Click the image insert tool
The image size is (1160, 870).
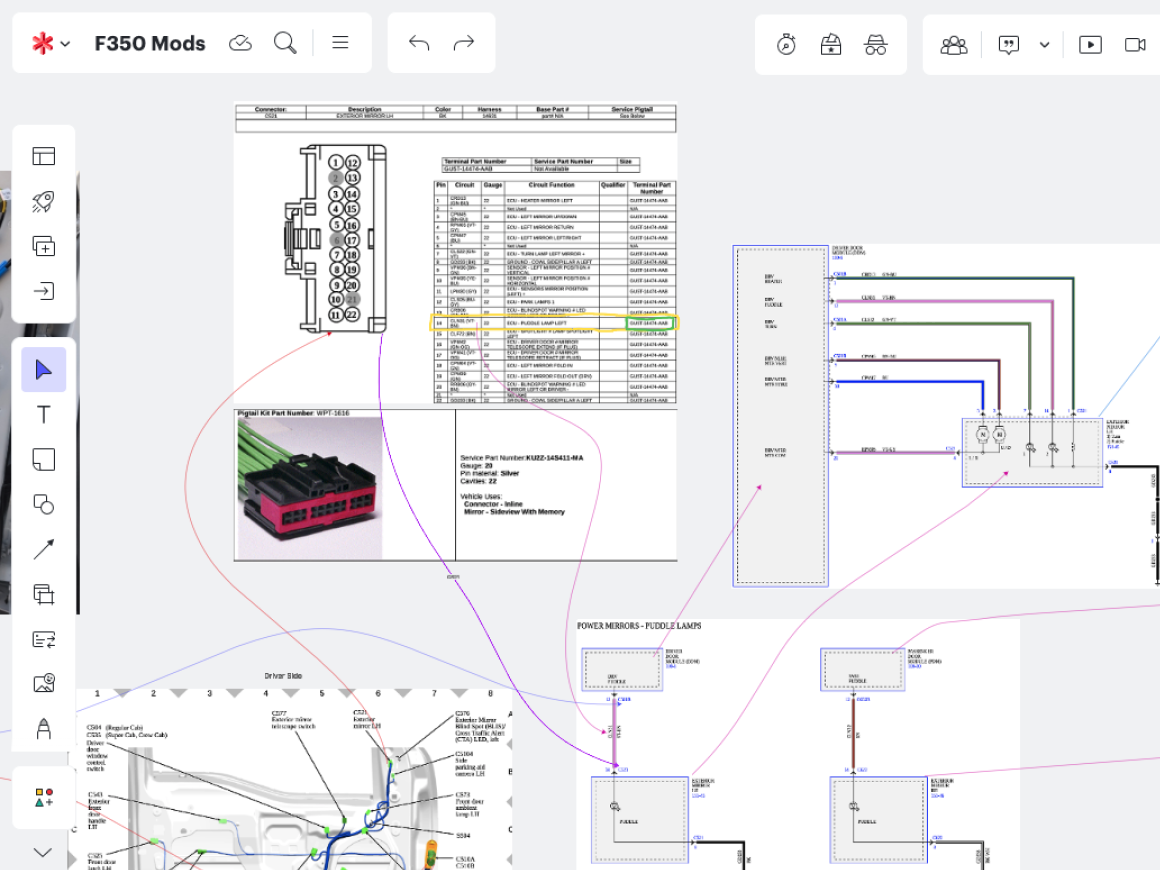pyautogui.click(x=44, y=684)
